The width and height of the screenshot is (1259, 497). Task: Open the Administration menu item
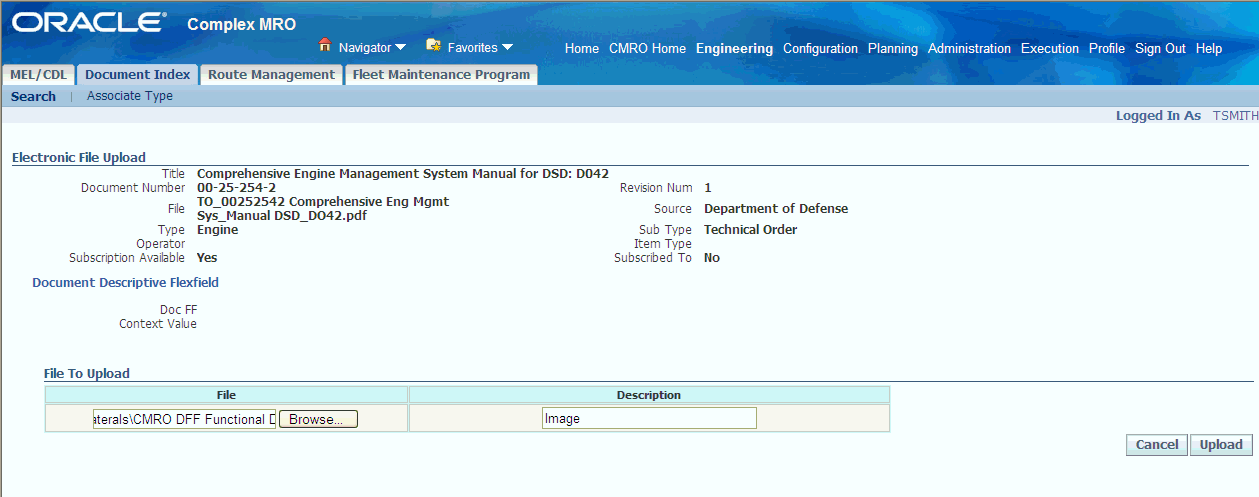pos(969,48)
